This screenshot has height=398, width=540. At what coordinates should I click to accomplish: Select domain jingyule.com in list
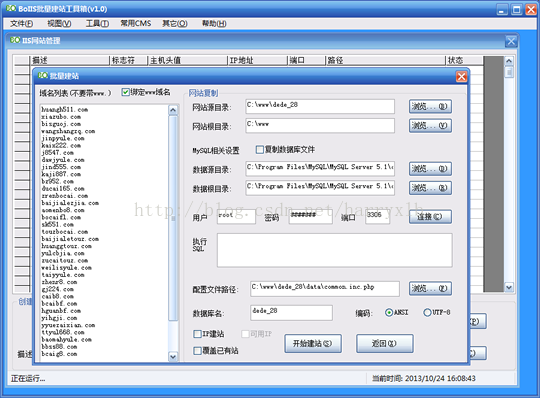pos(63,138)
